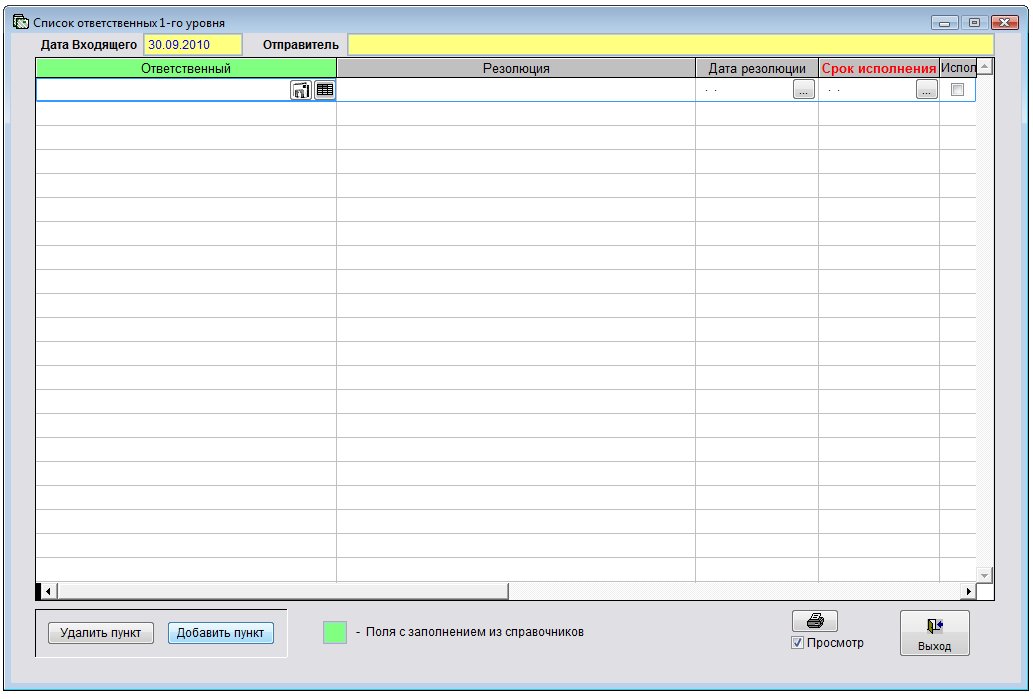Toggle the Просмотр checkbox
The height and width of the screenshot is (699, 1033).
(797, 643)
